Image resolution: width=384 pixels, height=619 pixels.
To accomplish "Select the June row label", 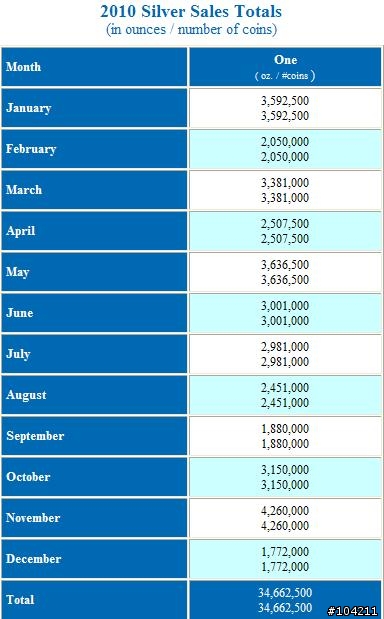I will 94,313.
